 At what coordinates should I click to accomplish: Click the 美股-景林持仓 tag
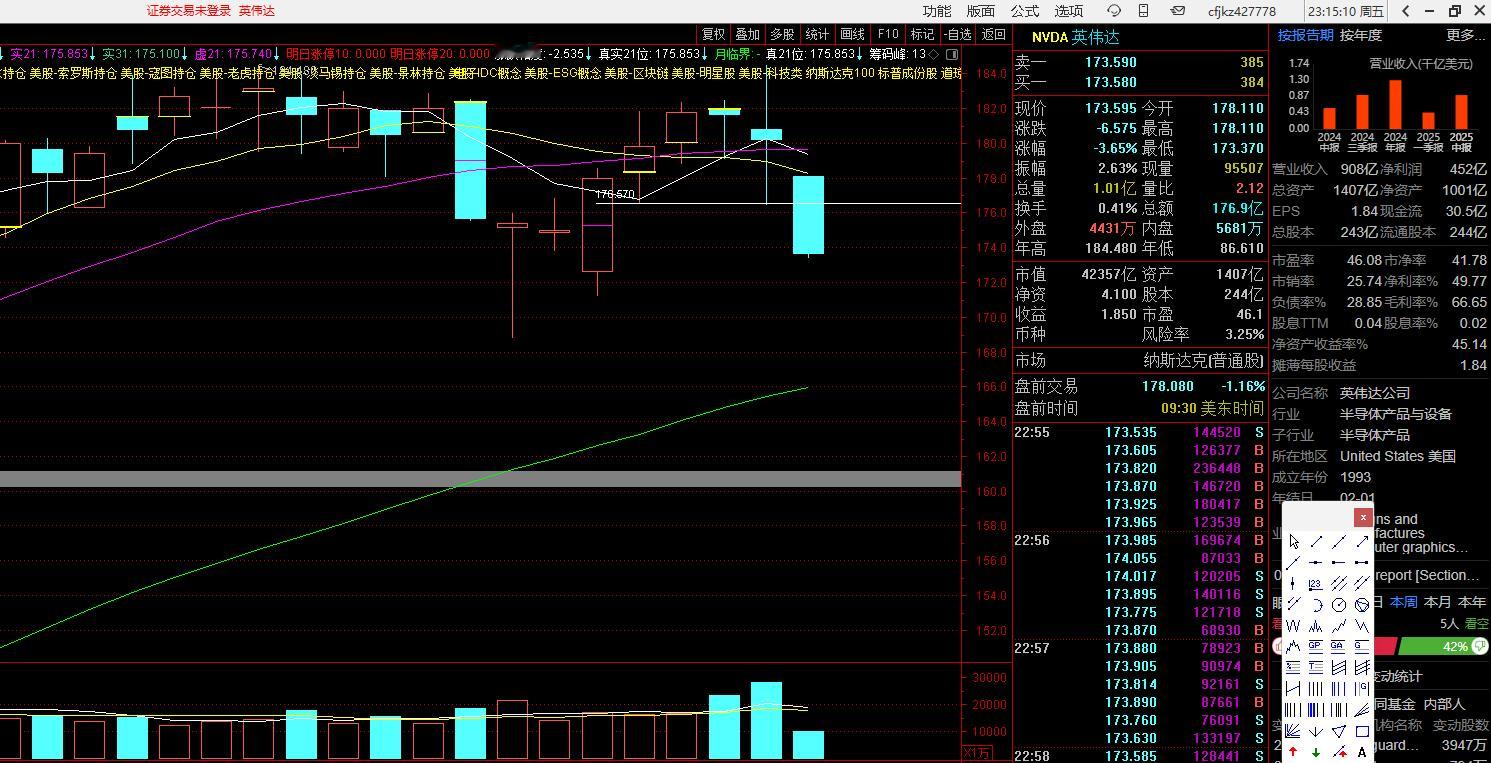[407, 73]
